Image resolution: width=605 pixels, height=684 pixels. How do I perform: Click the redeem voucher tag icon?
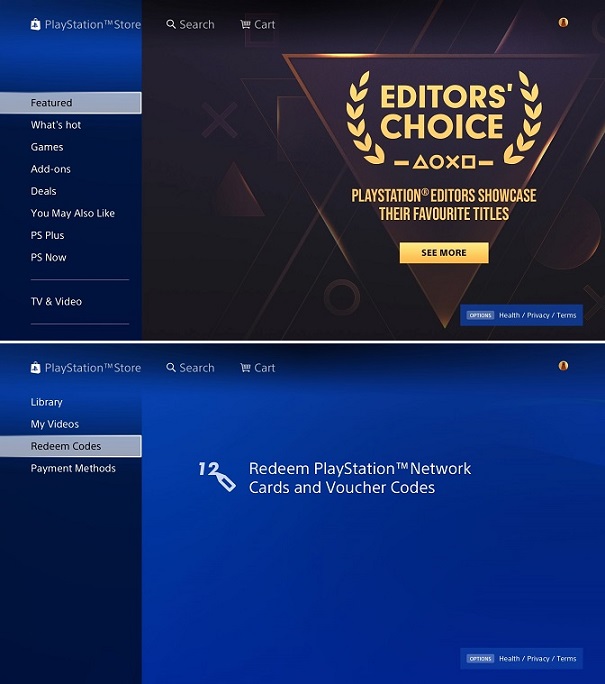pyautogui.click(x=217, y=476)
